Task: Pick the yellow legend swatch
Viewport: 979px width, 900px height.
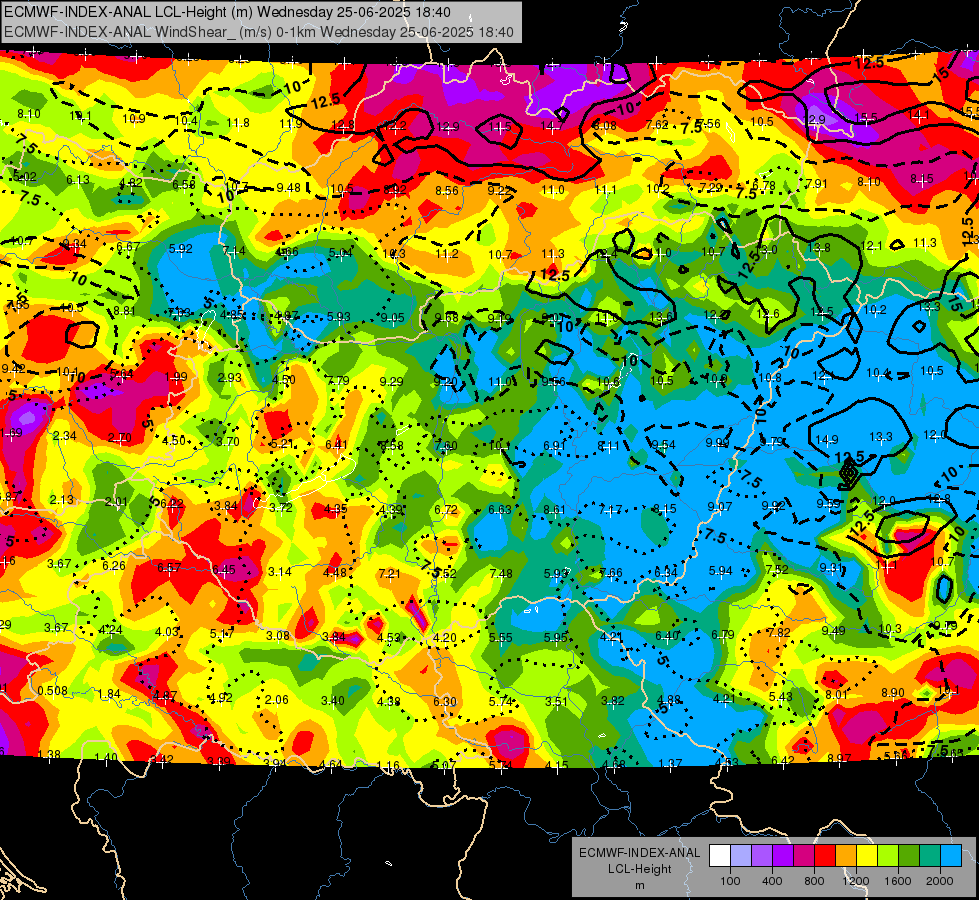Action: 867,855
